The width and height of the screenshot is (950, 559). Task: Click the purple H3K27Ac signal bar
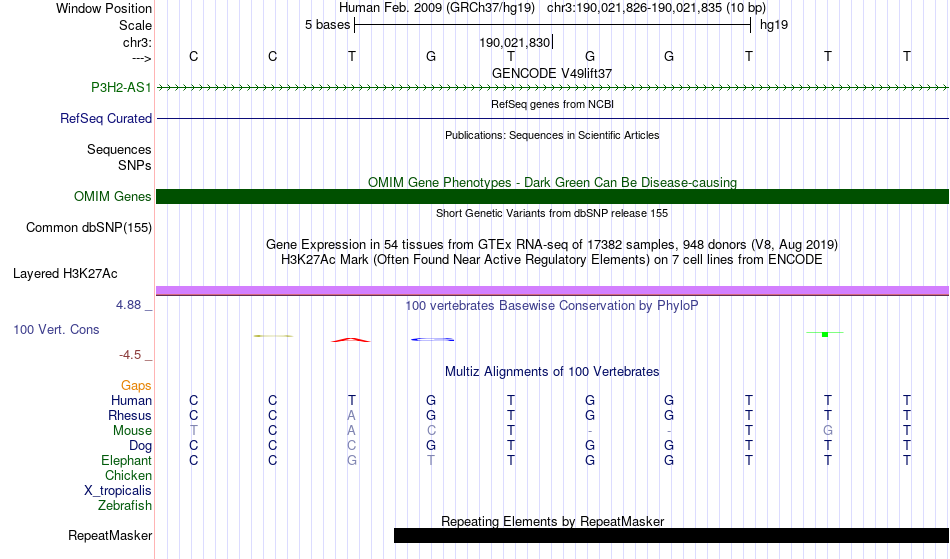click(553, 291)
